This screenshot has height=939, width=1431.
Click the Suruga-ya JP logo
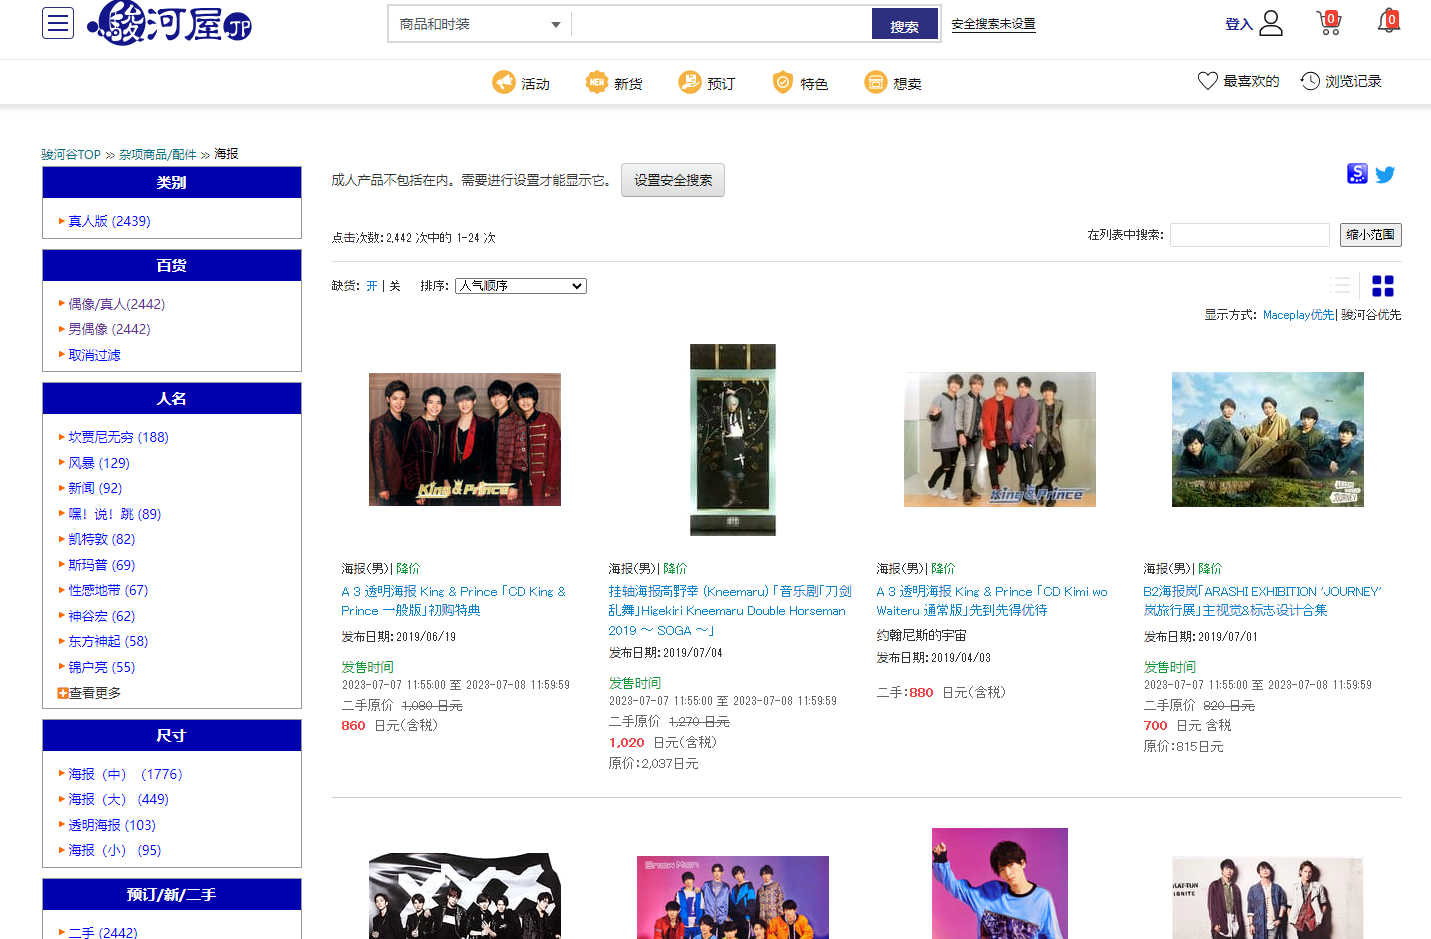170,23
